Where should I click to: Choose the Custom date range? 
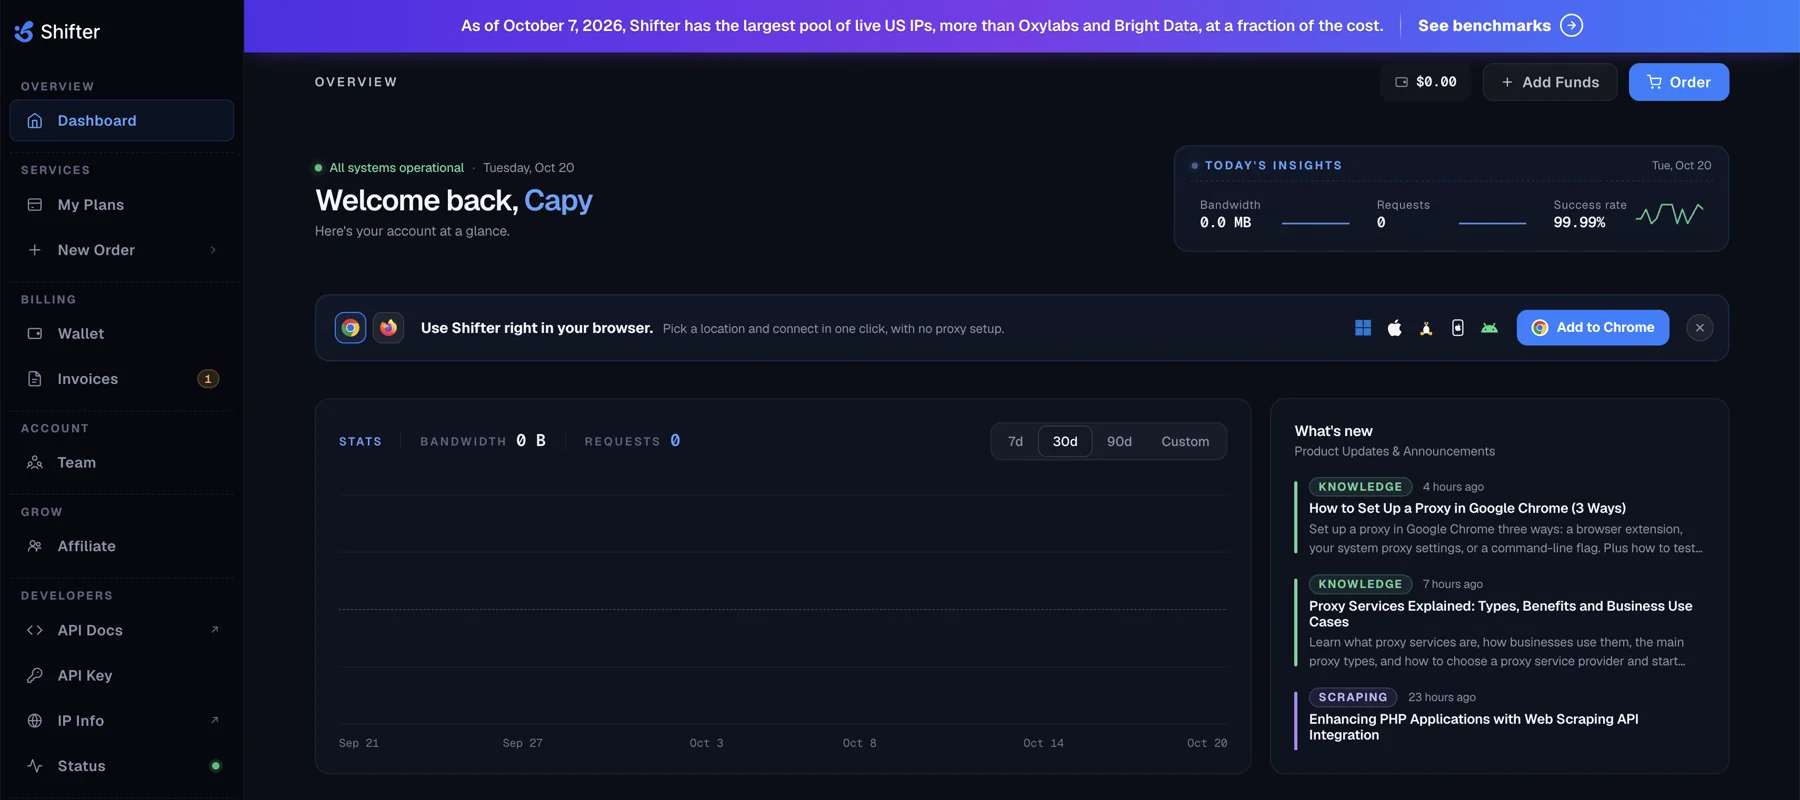point(1185,441)
